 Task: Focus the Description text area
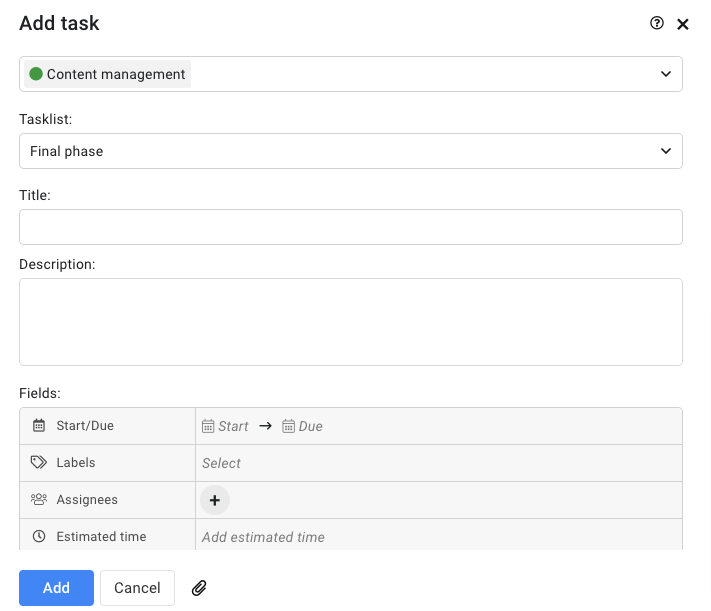click(351, 322)
